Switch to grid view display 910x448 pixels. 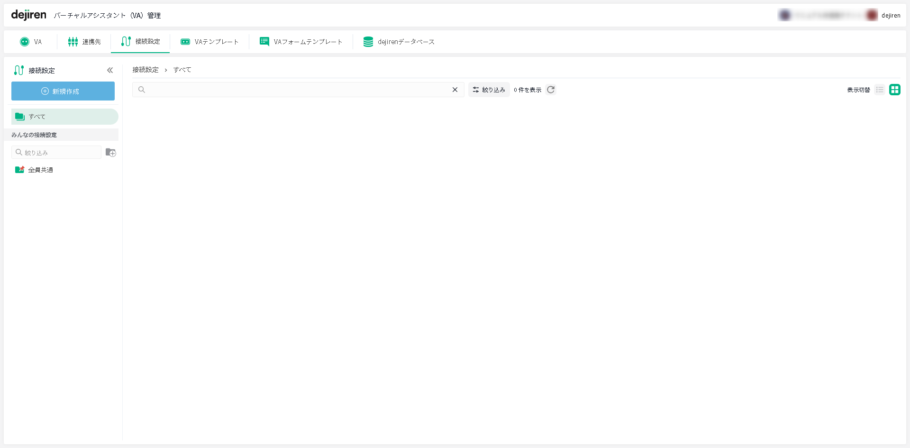(895, 90)
